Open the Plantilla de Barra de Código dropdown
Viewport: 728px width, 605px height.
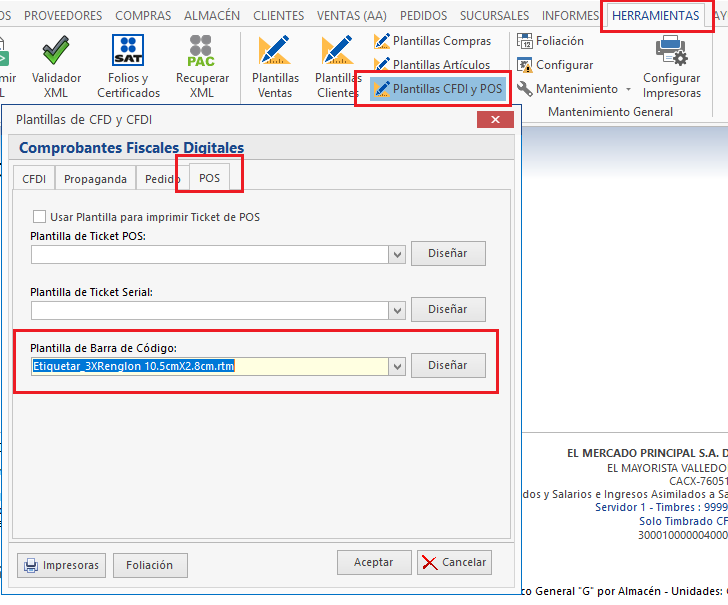(397, 366)
